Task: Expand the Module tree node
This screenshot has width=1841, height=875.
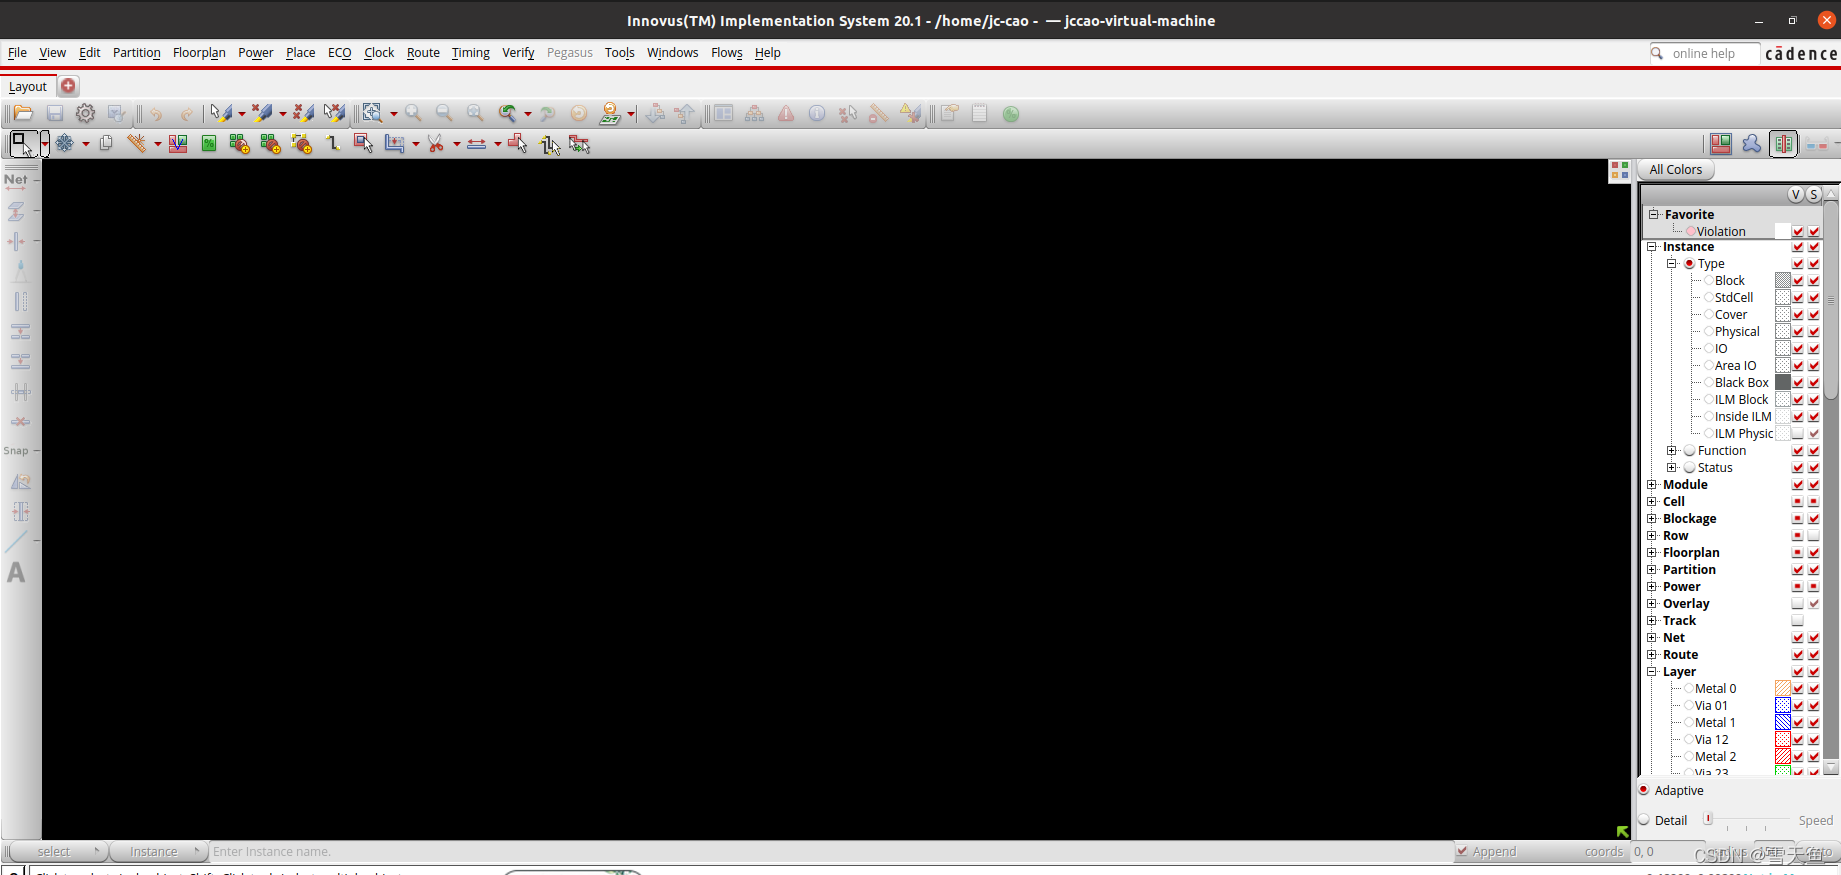Action: [x=1652, y=485]
